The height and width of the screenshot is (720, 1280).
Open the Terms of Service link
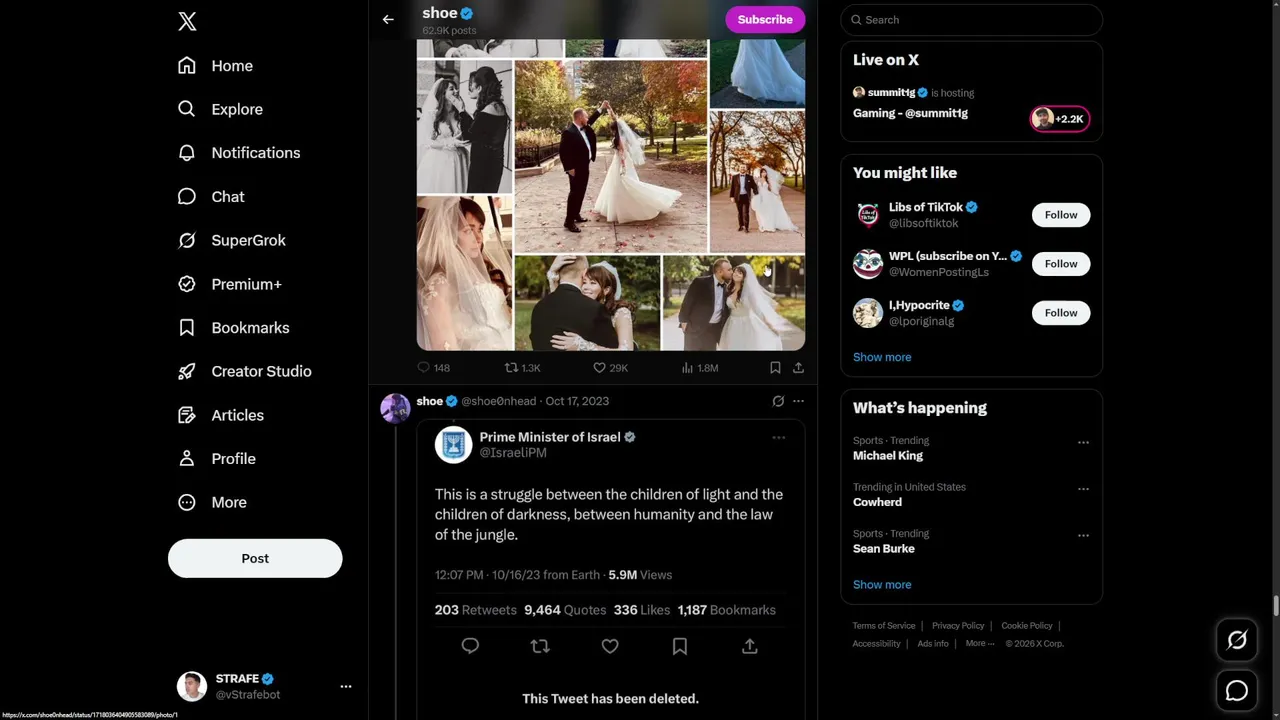[x=884, y=626]
